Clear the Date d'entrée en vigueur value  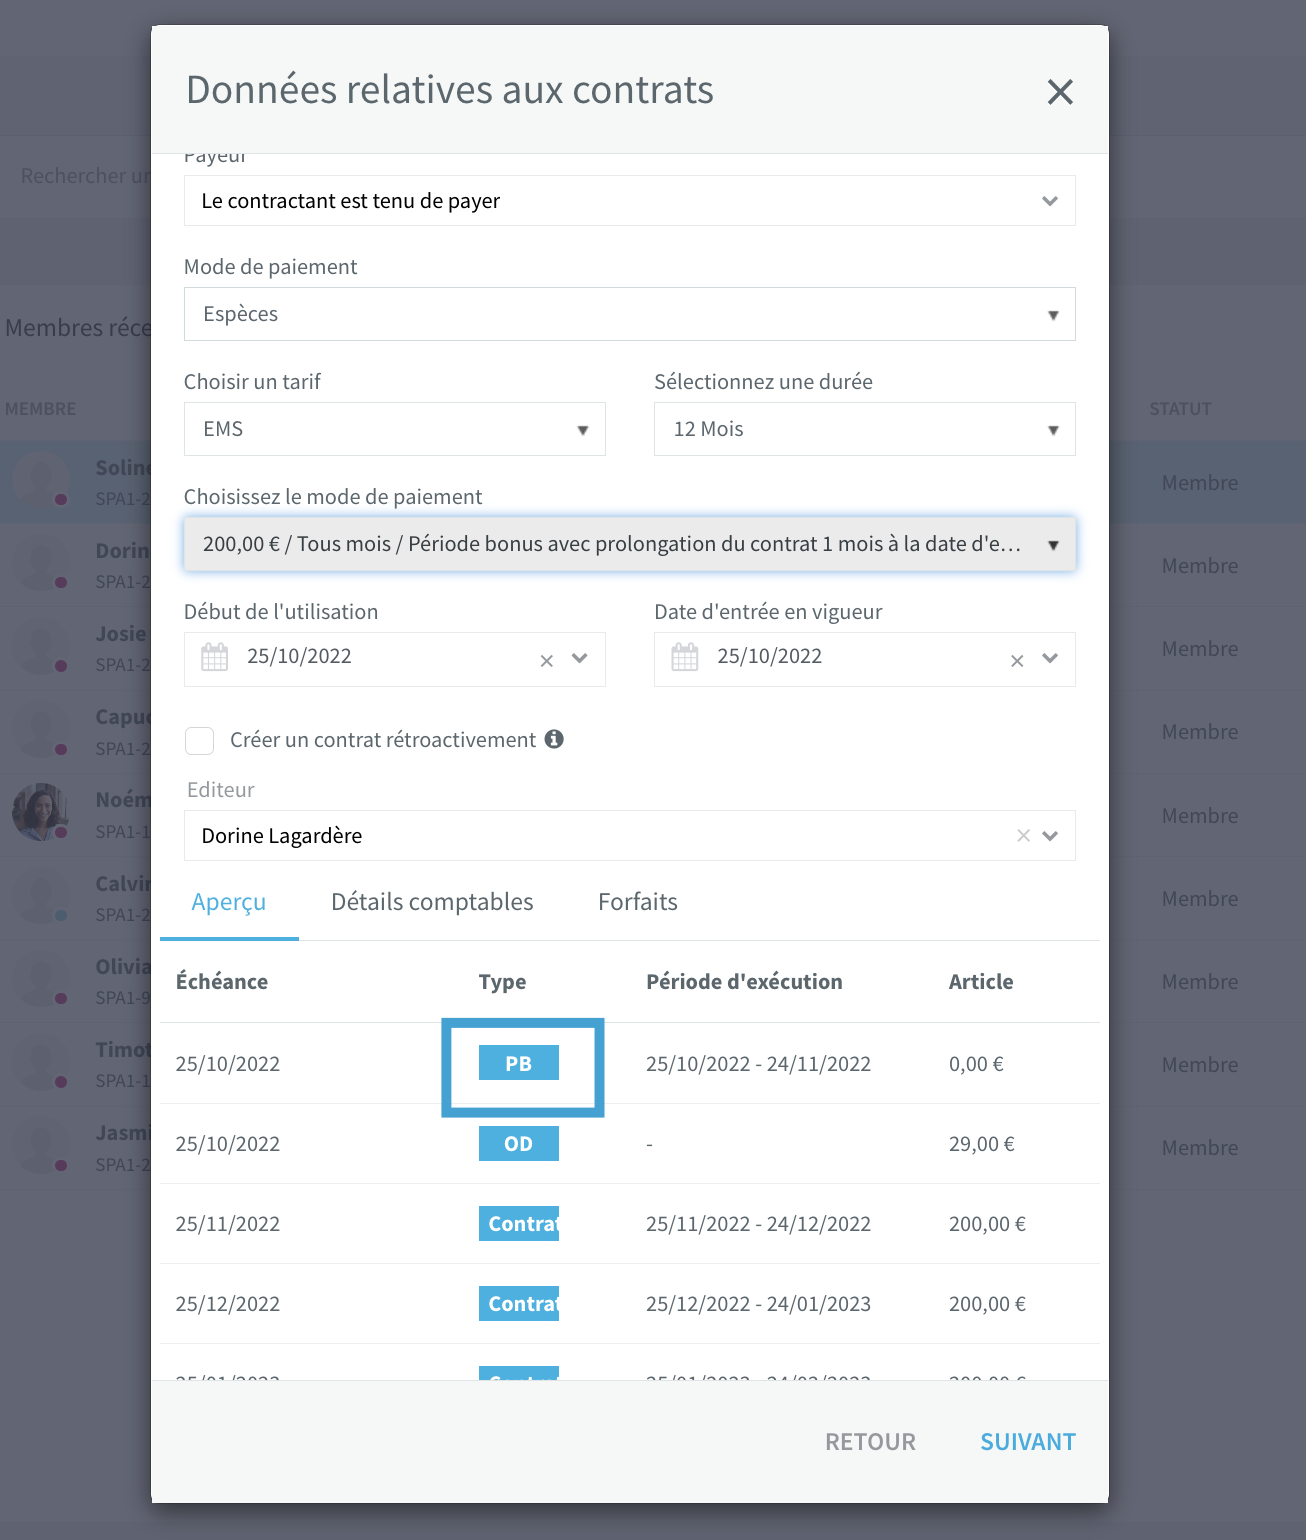(x=1017, y=660)
